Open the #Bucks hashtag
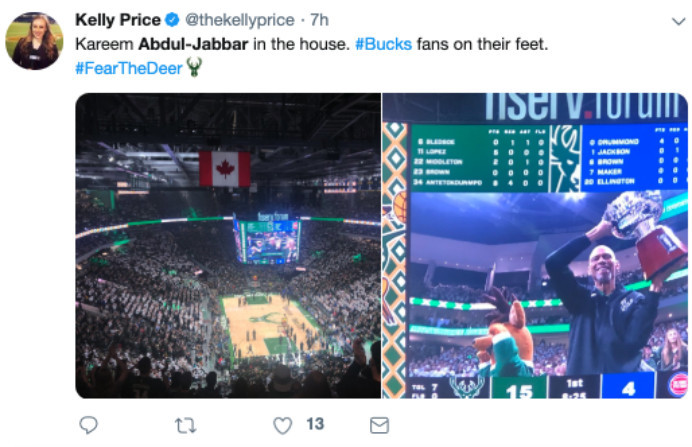Screen dimensions: 692x447 [382, 46]
